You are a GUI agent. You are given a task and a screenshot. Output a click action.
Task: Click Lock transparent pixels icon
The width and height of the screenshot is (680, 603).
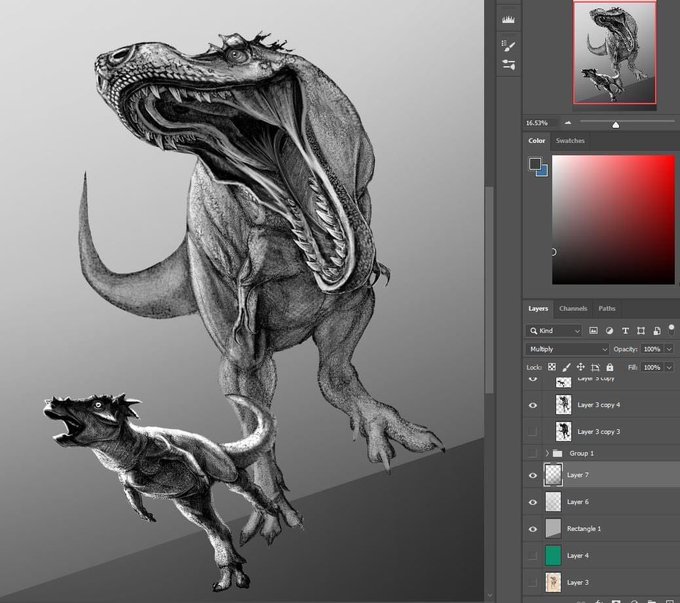552,367
